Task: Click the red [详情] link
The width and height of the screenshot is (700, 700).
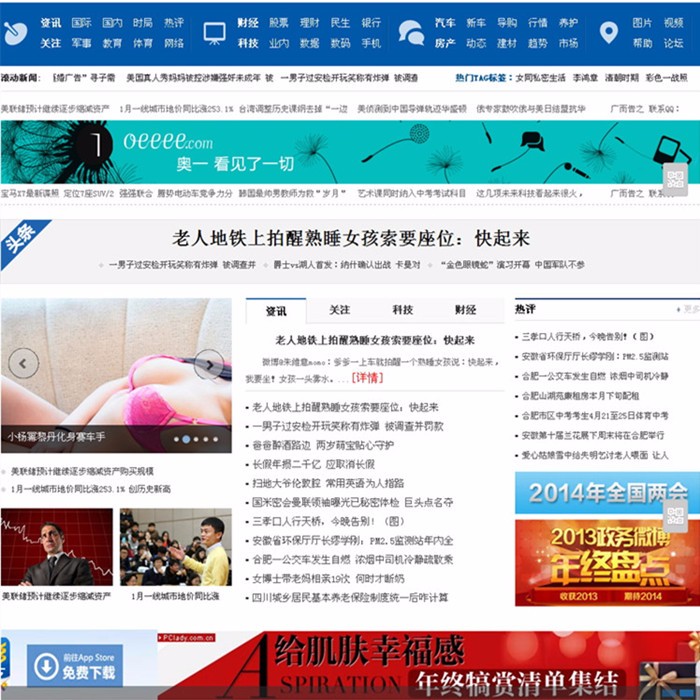Action: point(367,378)
